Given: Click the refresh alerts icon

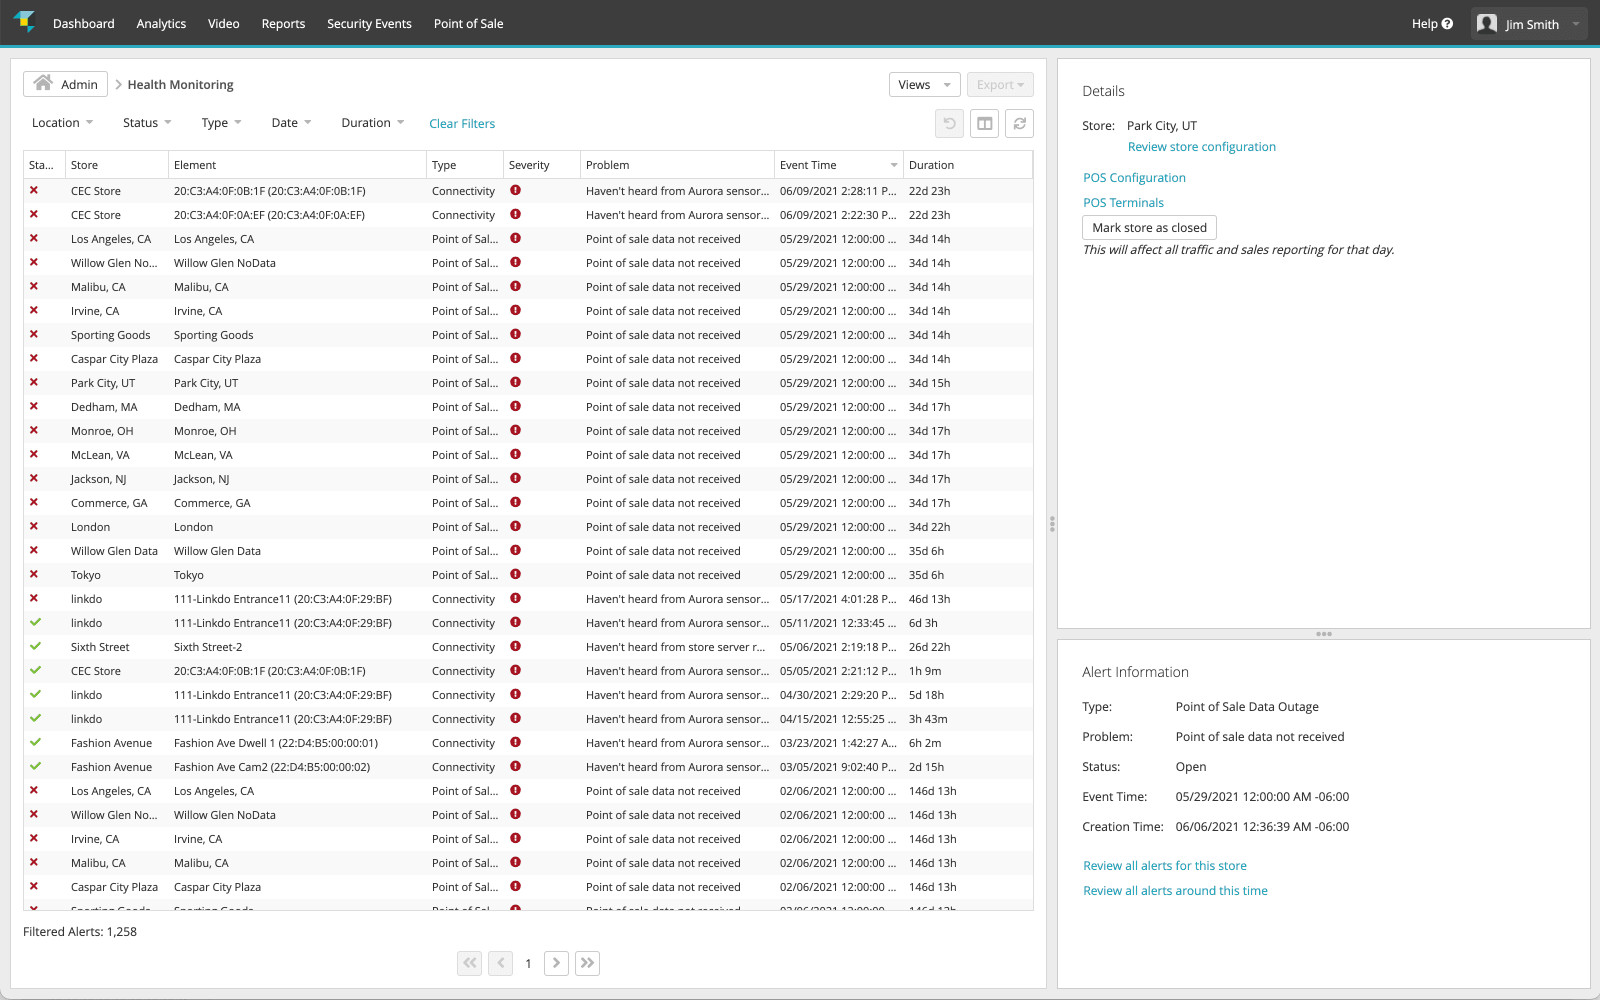Looking at the screenshot, I should [1019, 124].
